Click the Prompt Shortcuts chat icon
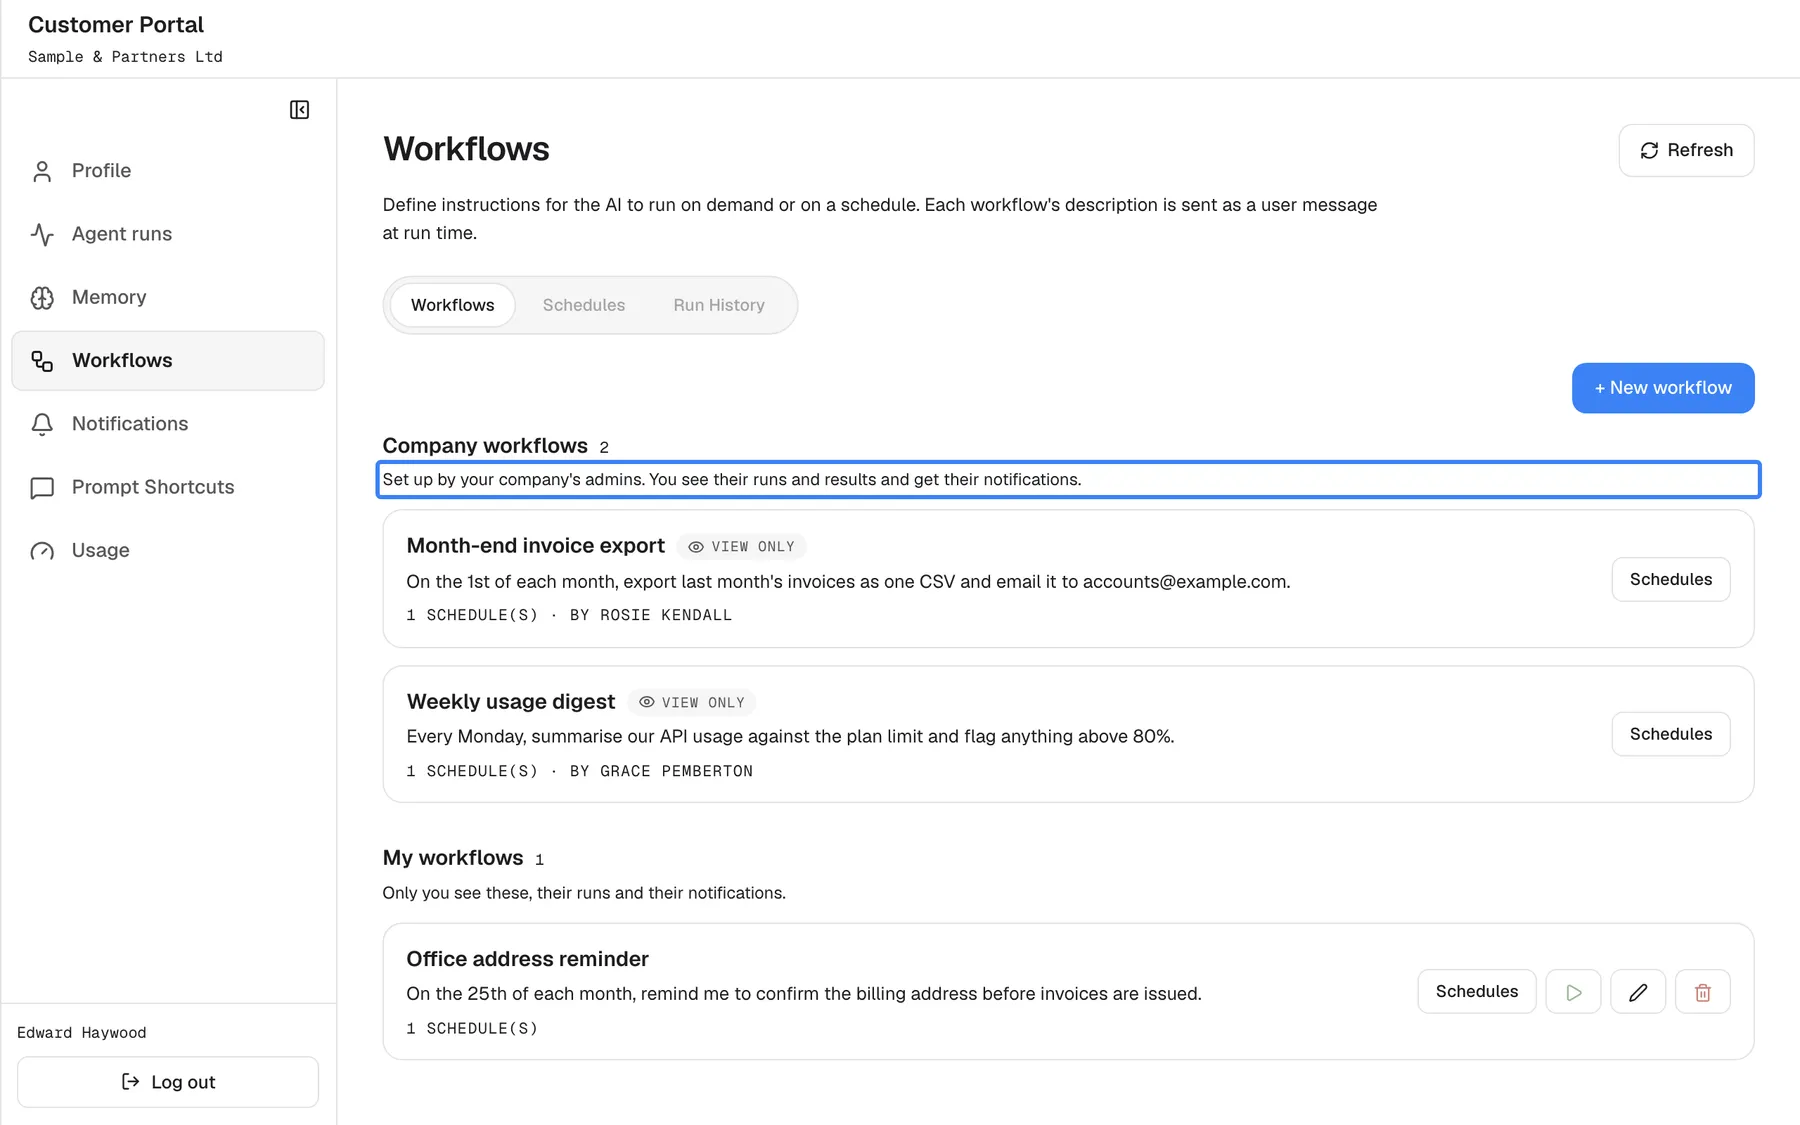1800x1125 pixels. (x=42, y=488)
